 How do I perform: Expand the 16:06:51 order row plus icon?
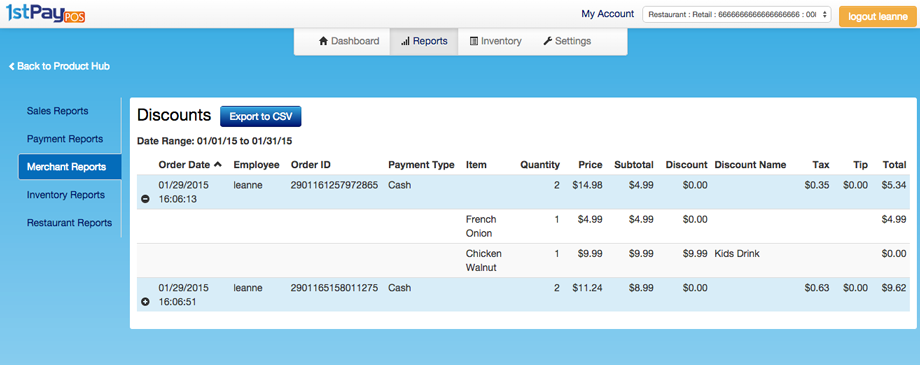146,302
